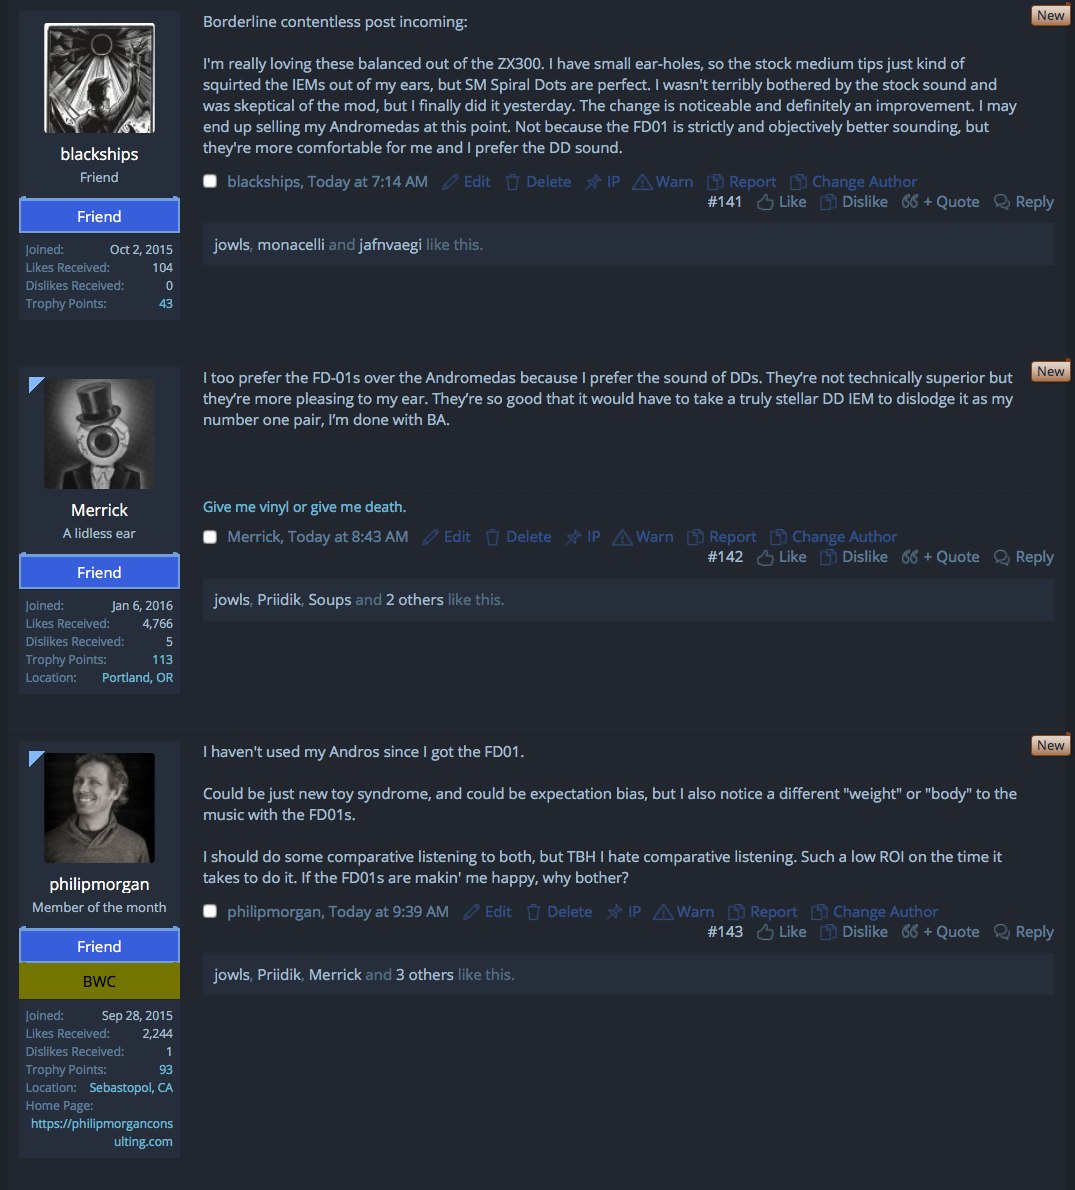Warn philipmorgan for post #143
1075x1190 pixels.
[683, 912]
